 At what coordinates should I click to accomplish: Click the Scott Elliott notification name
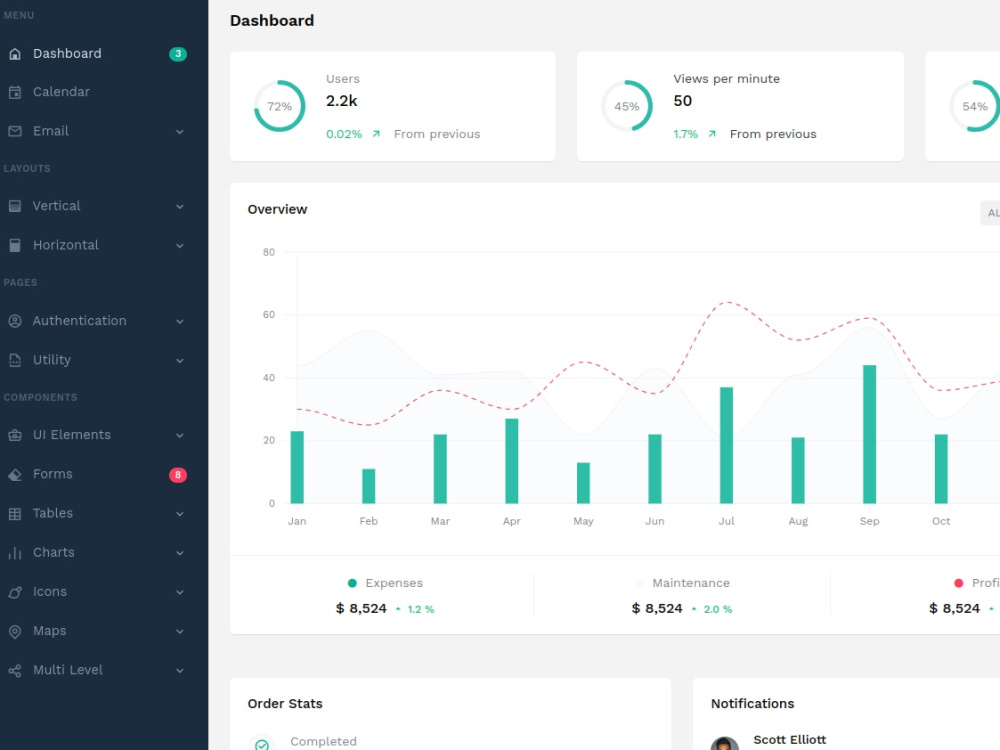(790, 740)
